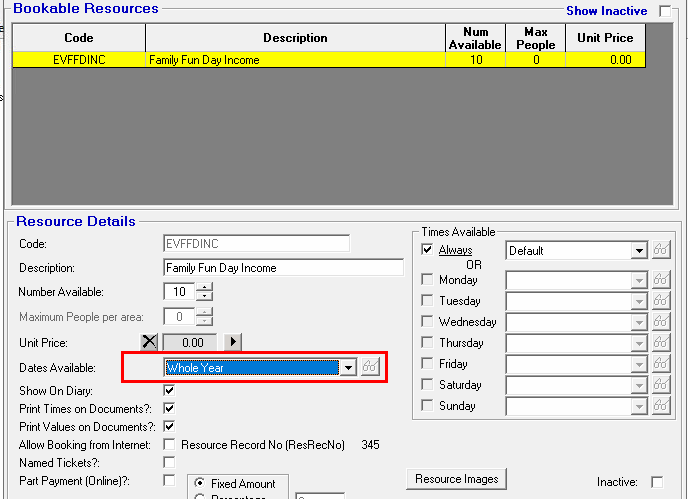Click the Unit Price 0.00 field
Image resolution: width=688 pixels, height=499 pixels.
pyautogui.click(x=190, y=342)
